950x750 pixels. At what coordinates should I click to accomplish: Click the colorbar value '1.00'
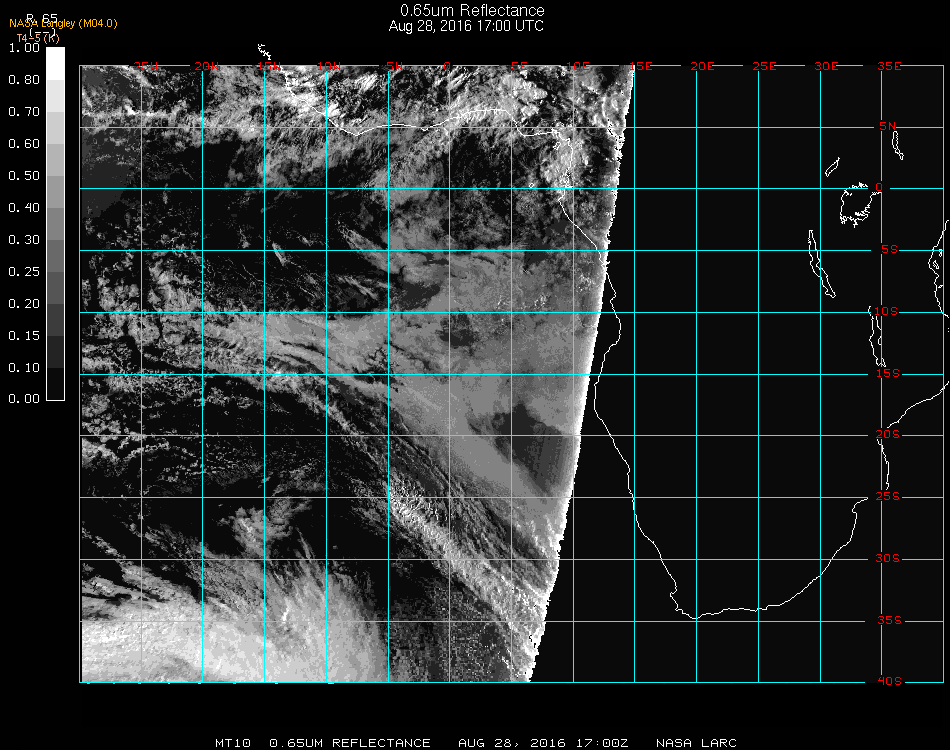click(24, 48)
